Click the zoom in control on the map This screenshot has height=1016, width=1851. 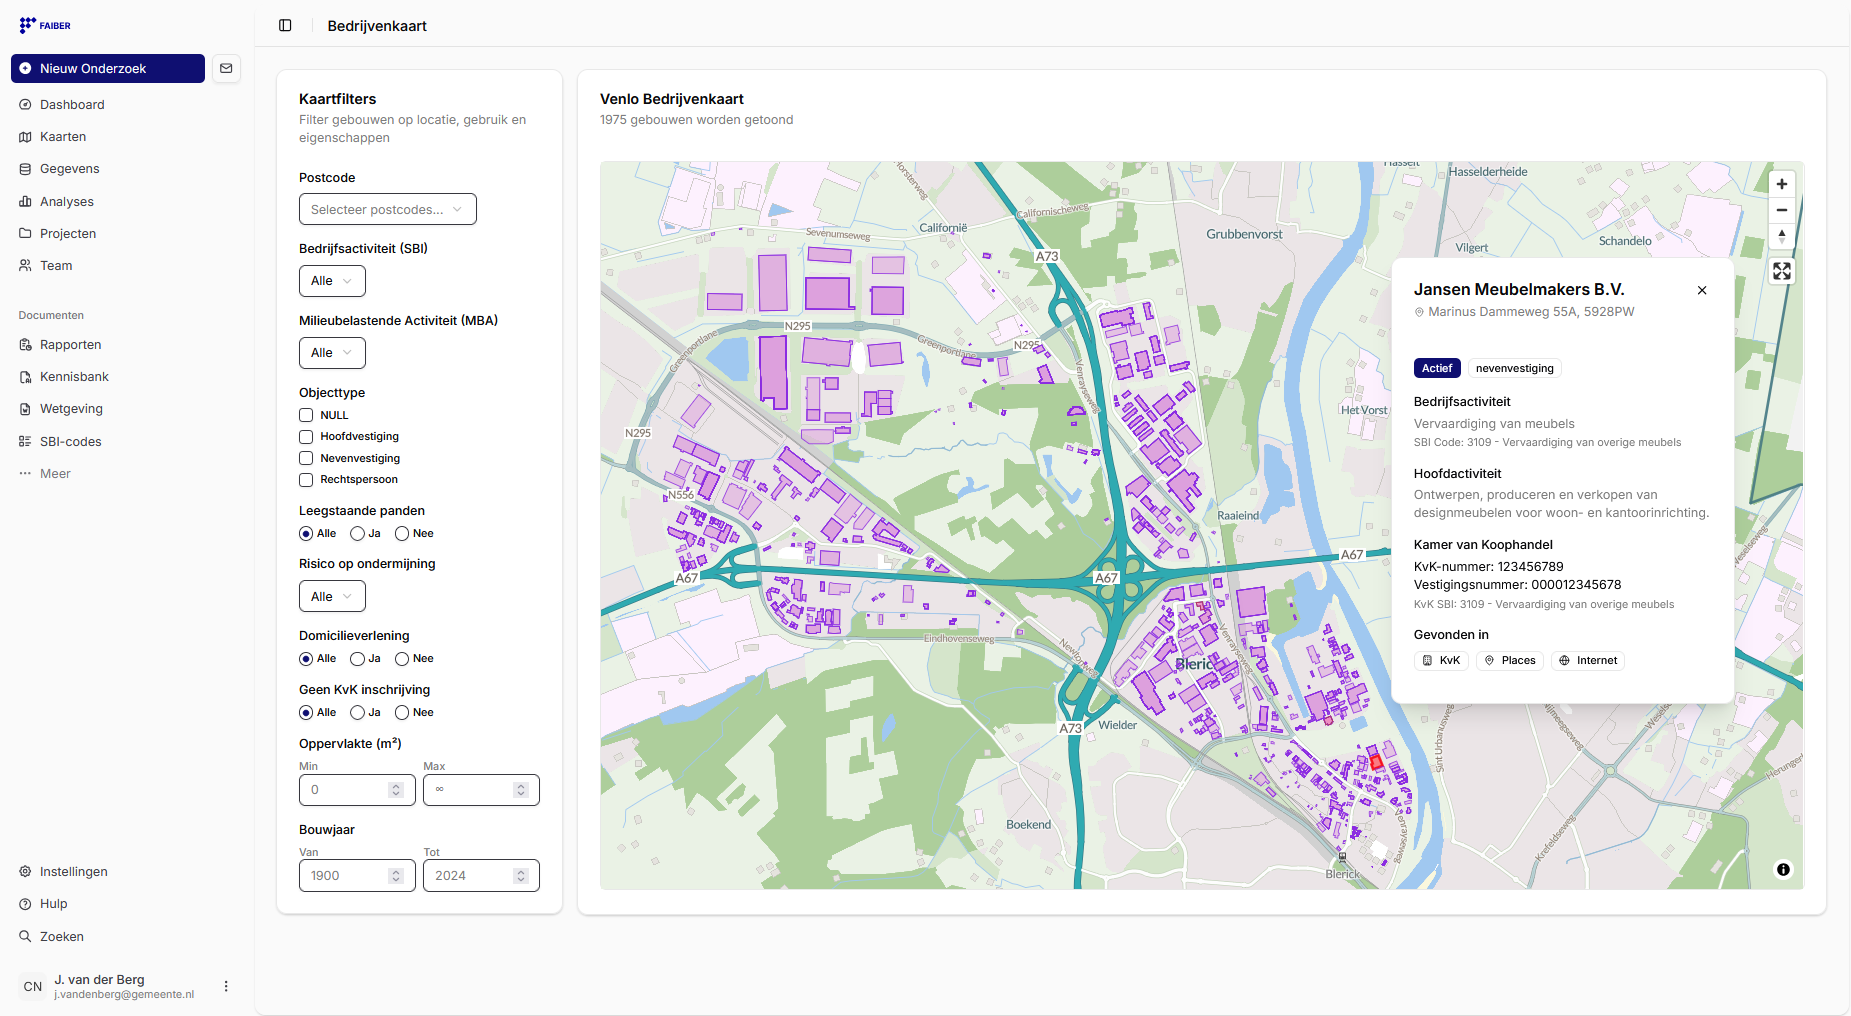pyautogui.click(x=1782, y=184)
